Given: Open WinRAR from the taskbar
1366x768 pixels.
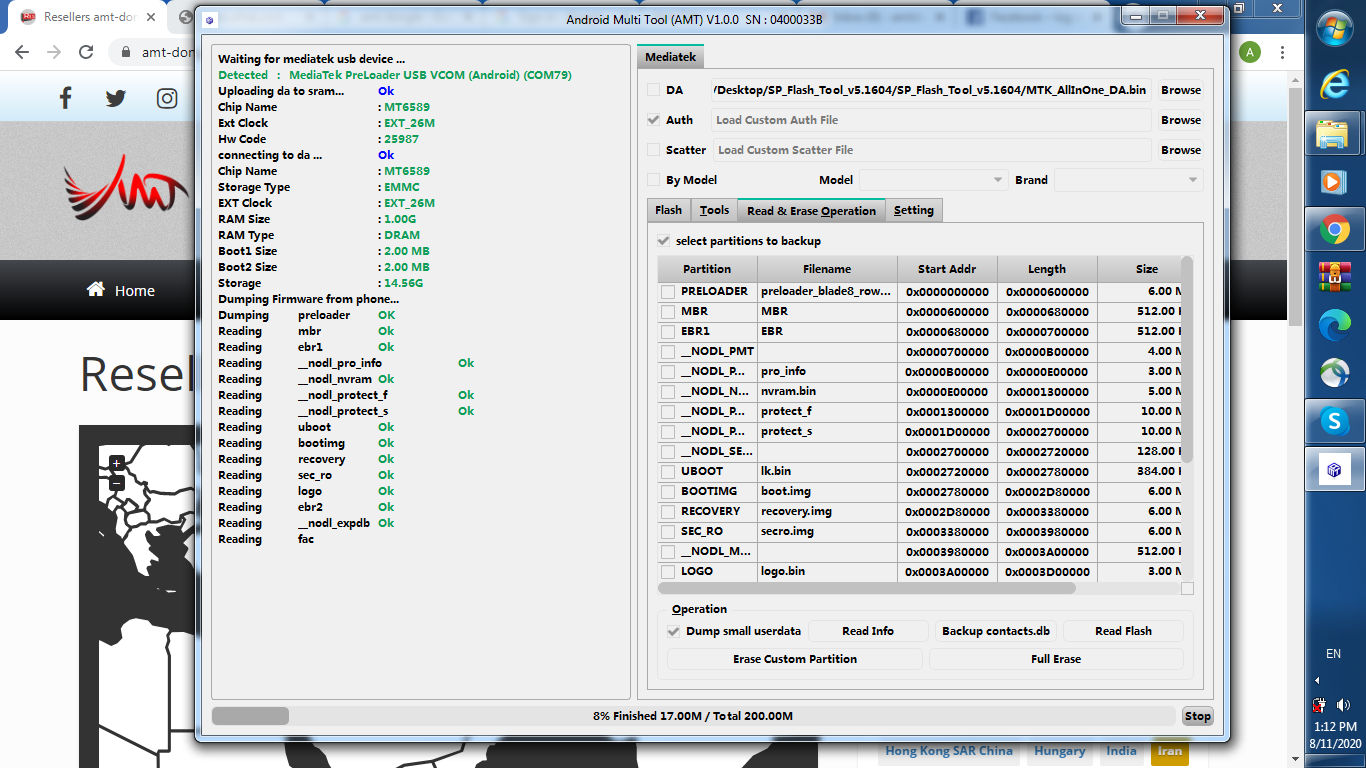Looking at the screenshot, I should pyautogui.click(x=1334, y=278).
